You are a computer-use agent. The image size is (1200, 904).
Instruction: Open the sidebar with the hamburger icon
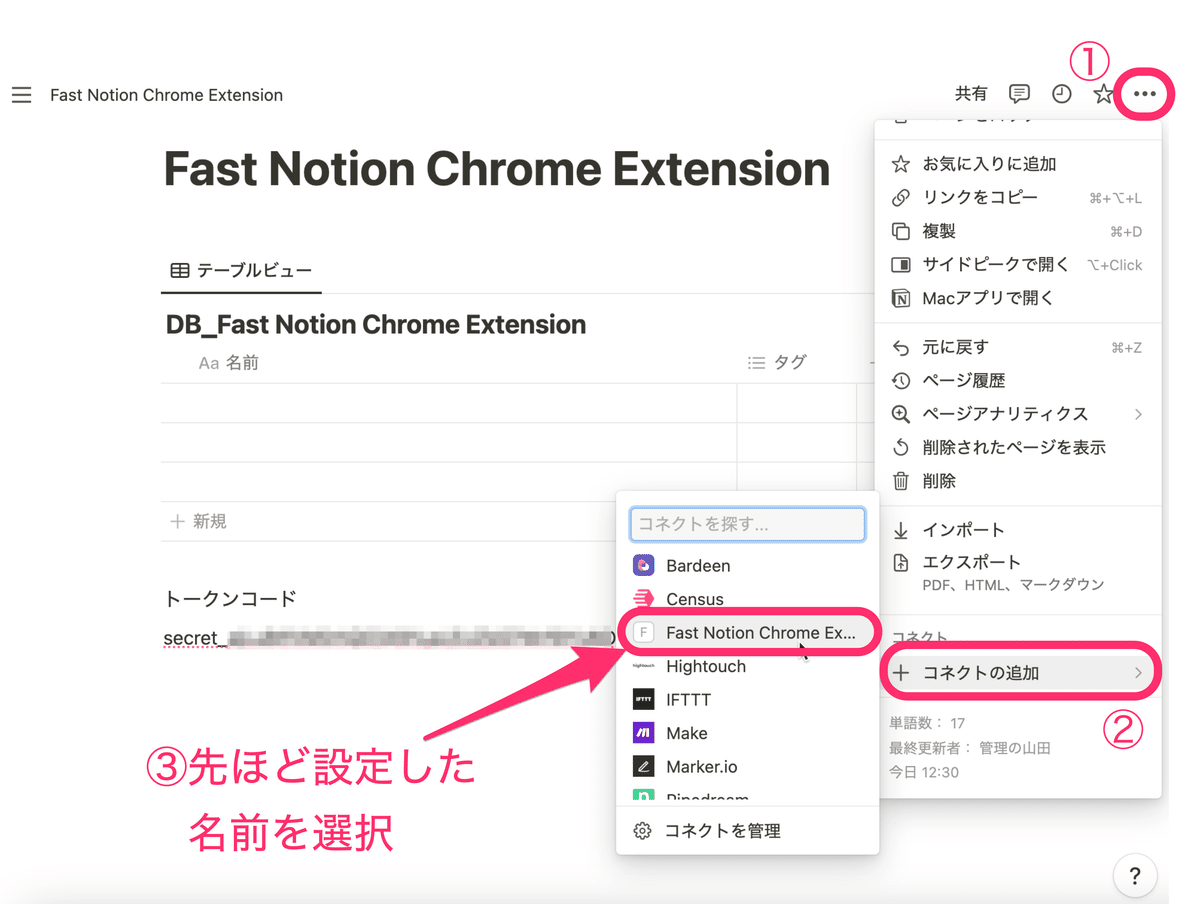[21, 95]
